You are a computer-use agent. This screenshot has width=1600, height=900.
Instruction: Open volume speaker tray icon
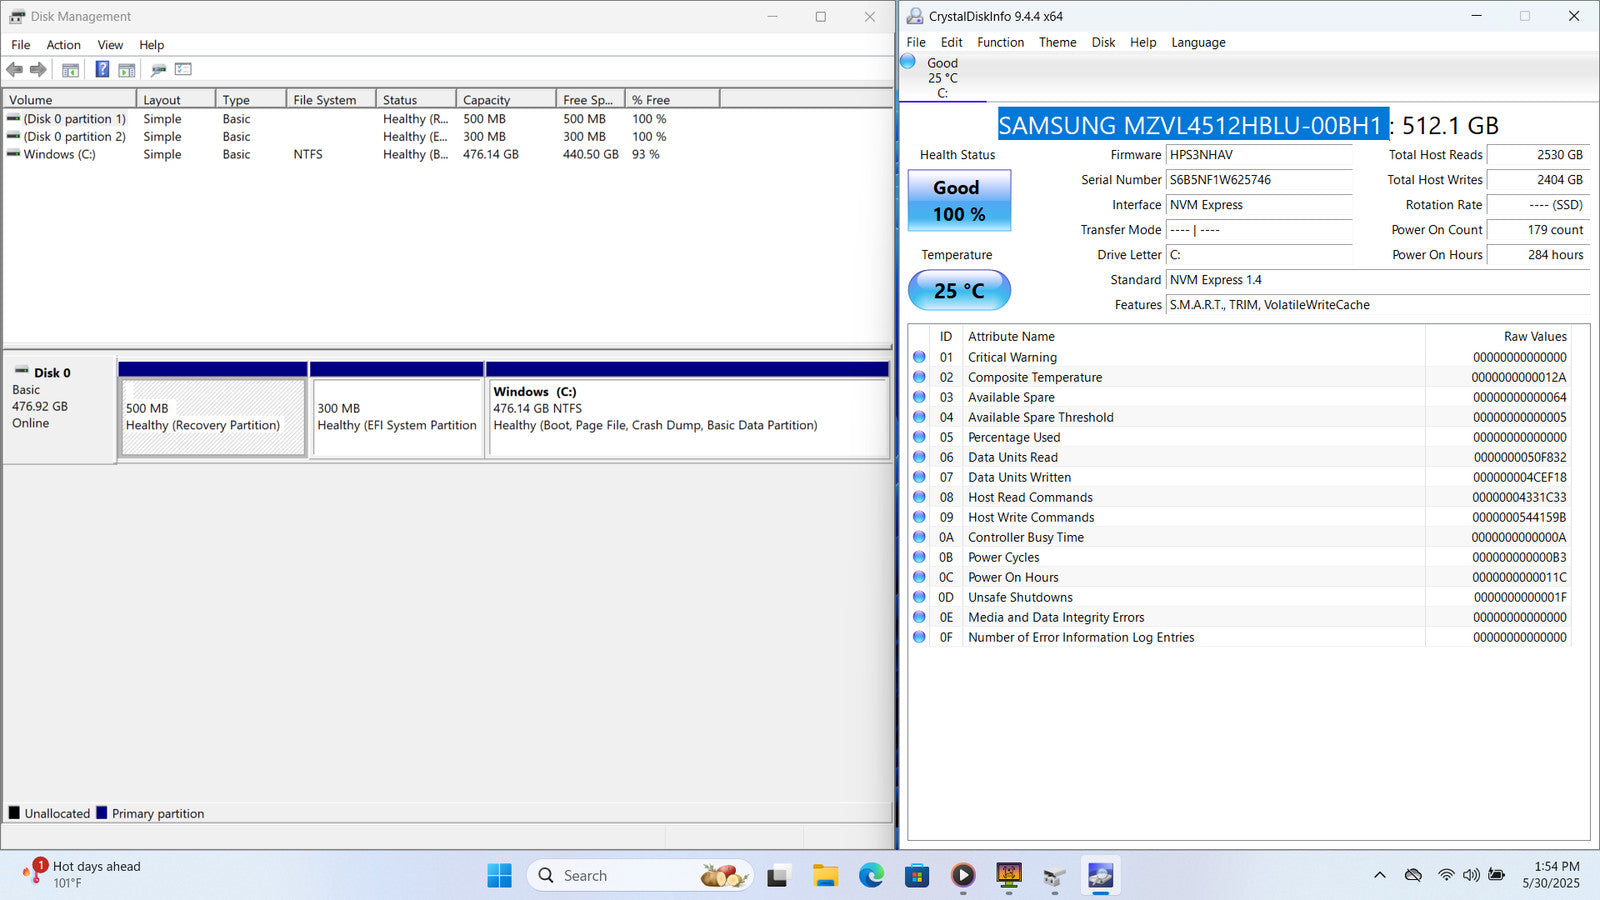[1471, 875]
